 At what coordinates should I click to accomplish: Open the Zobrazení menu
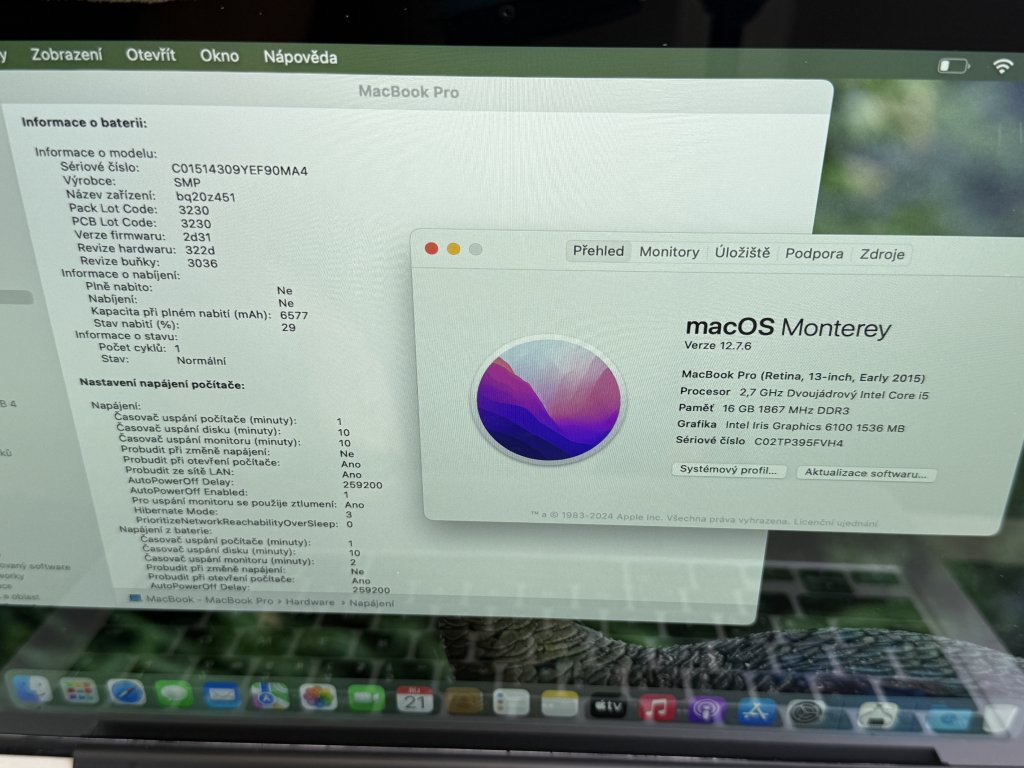(66, 54)
